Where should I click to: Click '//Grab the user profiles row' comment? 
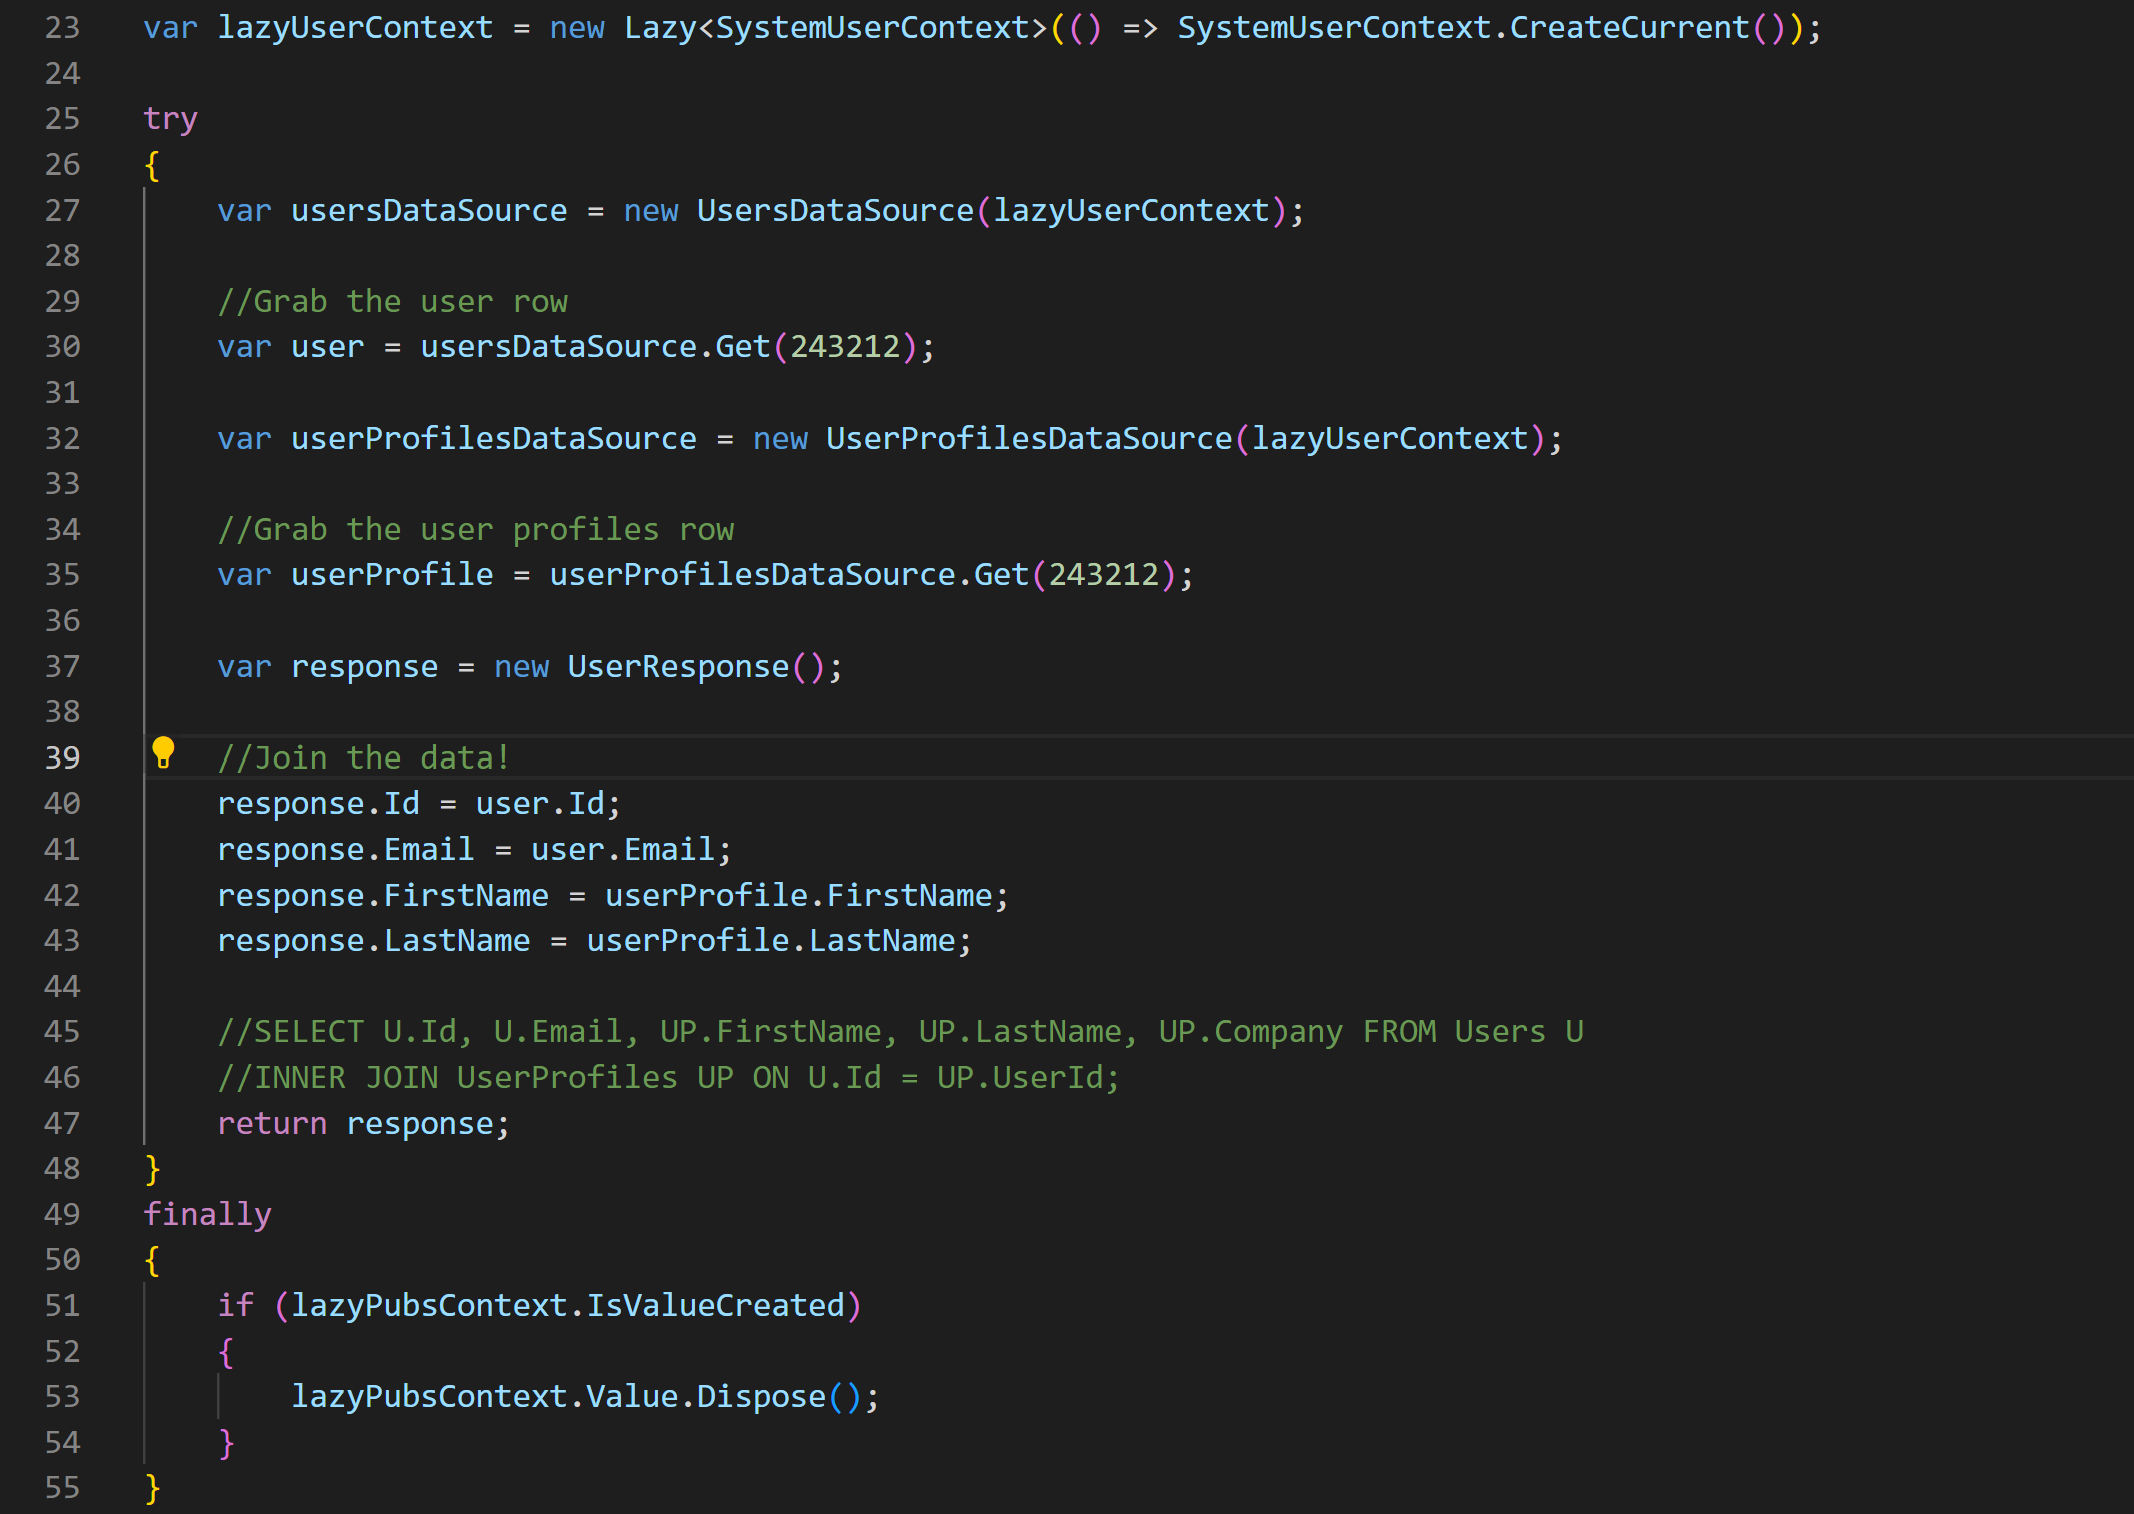pos(475,530)
